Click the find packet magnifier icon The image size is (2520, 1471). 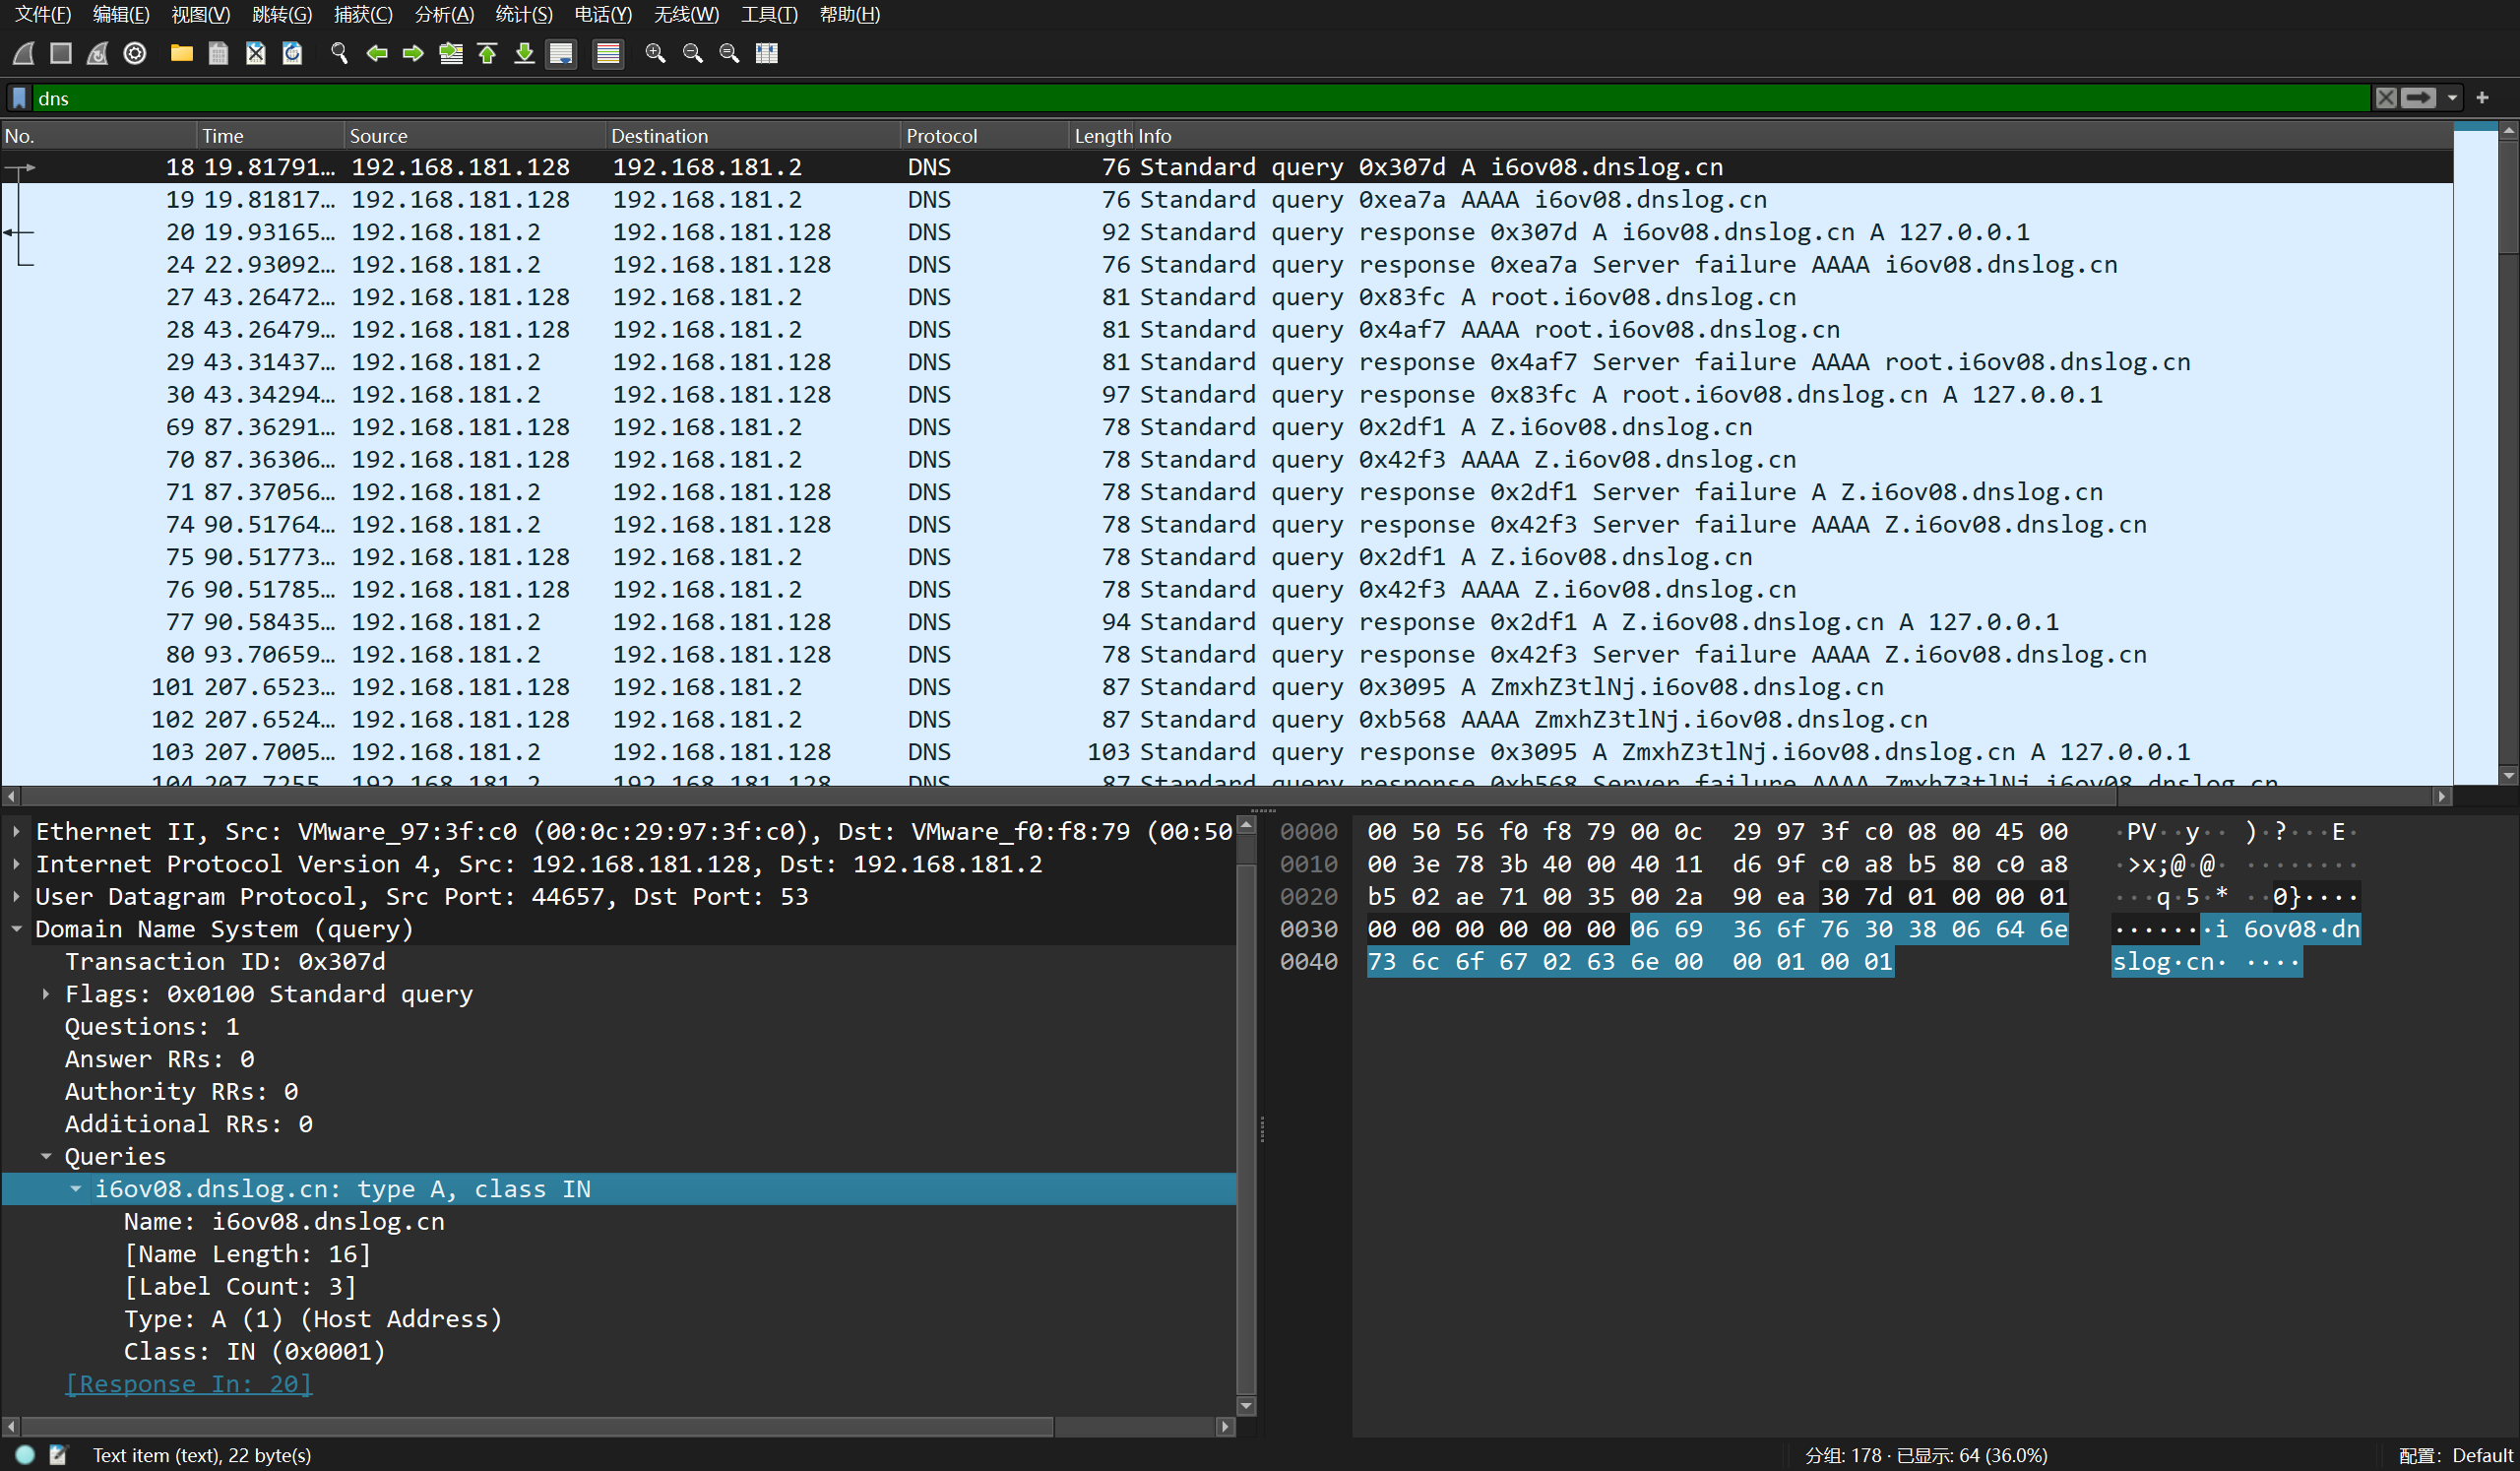tap(339, 53)
